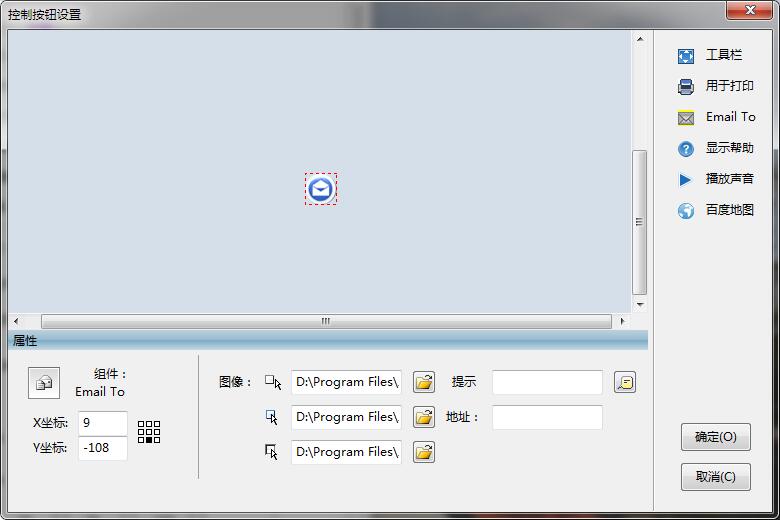
Task: Choose the 百度地图 globe icon
Action: coord(686,211)
